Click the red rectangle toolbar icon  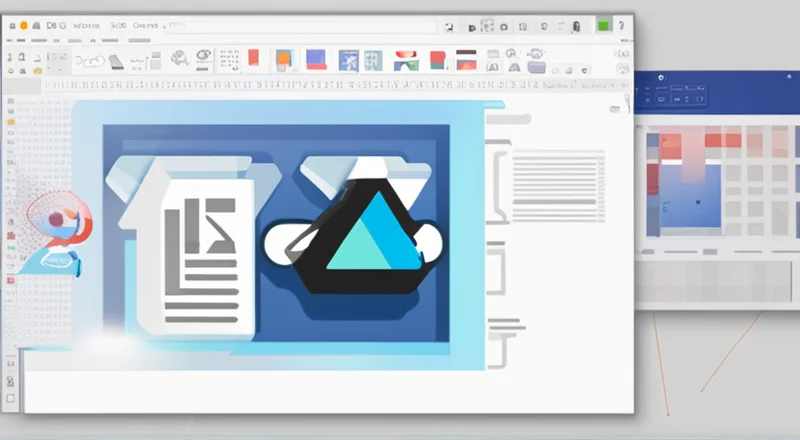click(254, 58)
